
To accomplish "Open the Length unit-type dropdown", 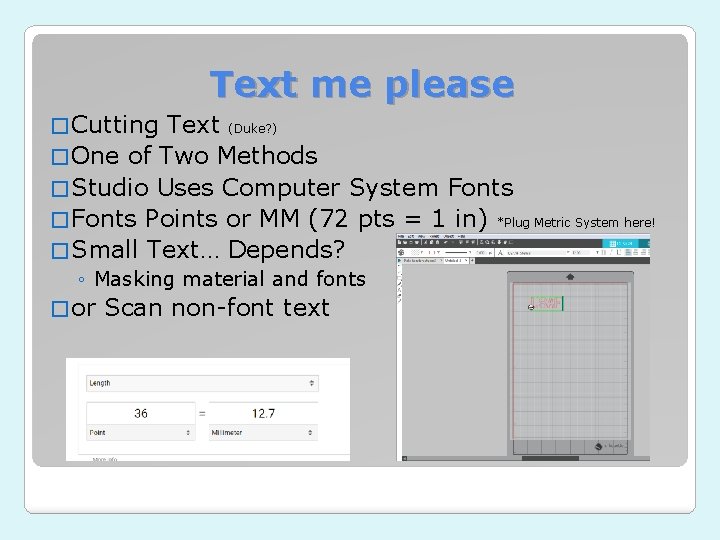I will pos(202,383).
